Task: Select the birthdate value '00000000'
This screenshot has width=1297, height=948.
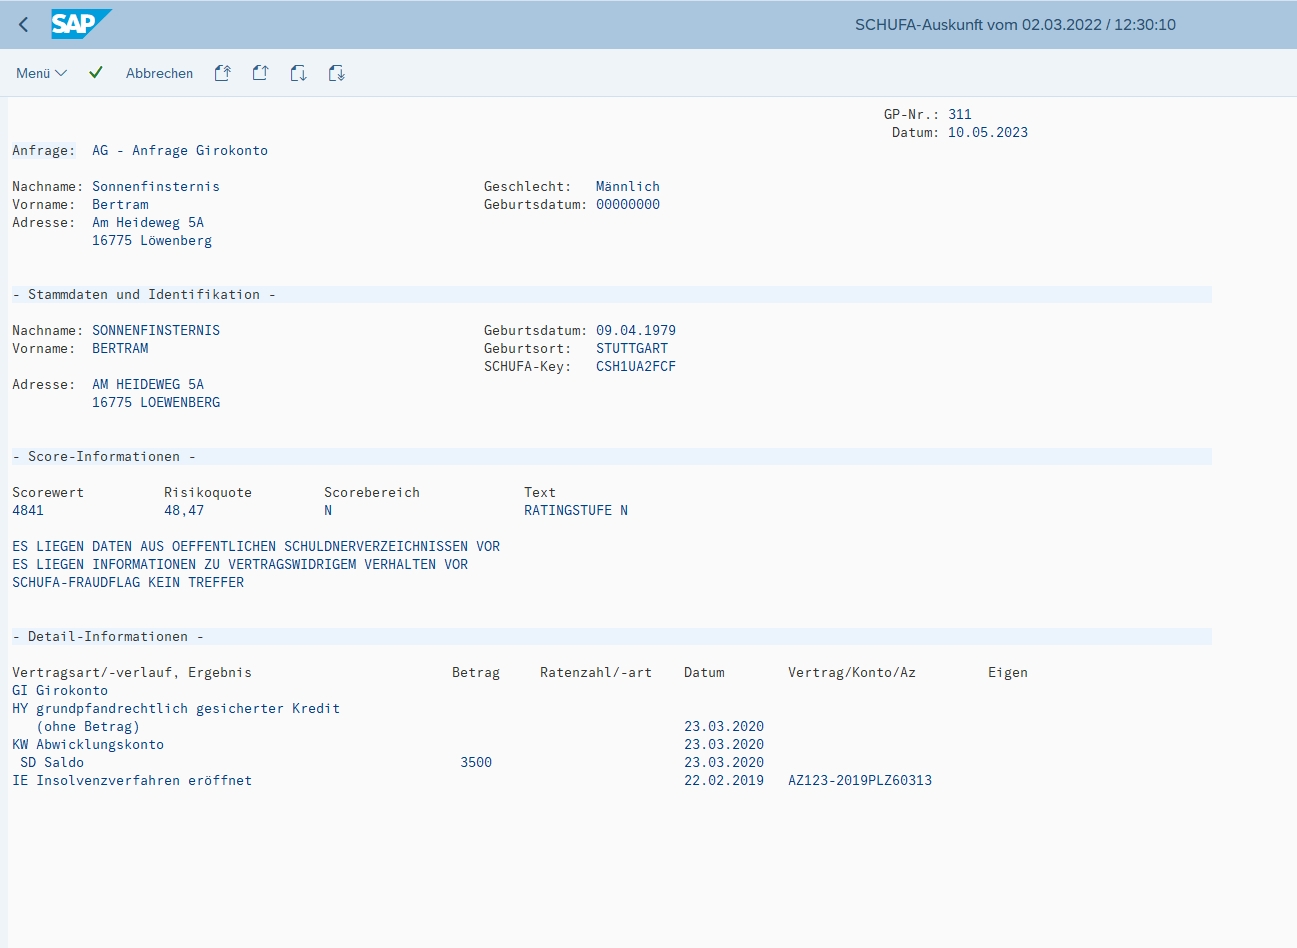Action: [628, 204]
